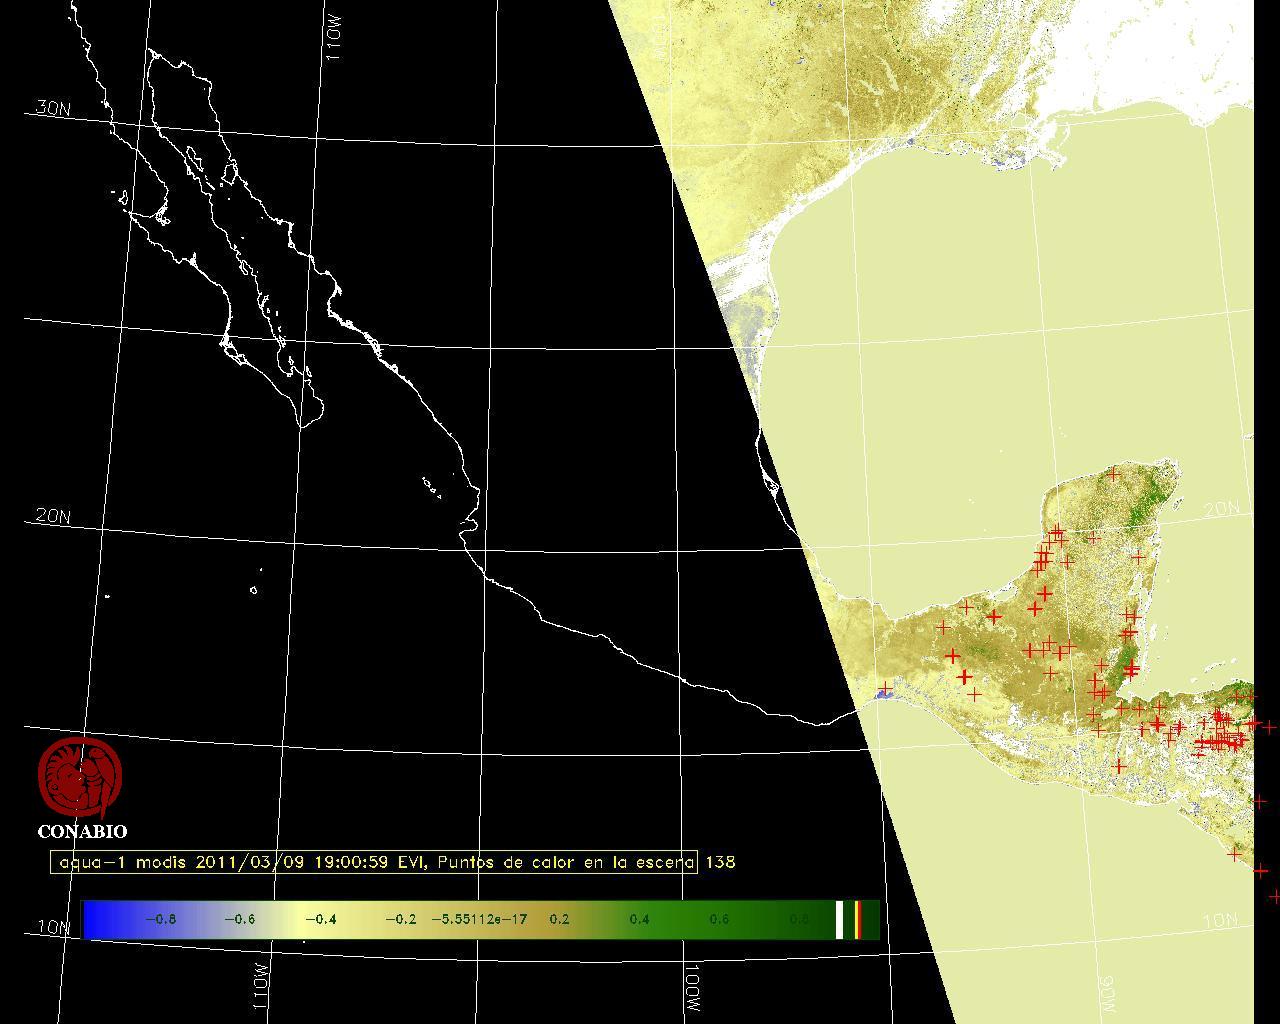Click the 100W longitude label at bottom

coord(694,987)
